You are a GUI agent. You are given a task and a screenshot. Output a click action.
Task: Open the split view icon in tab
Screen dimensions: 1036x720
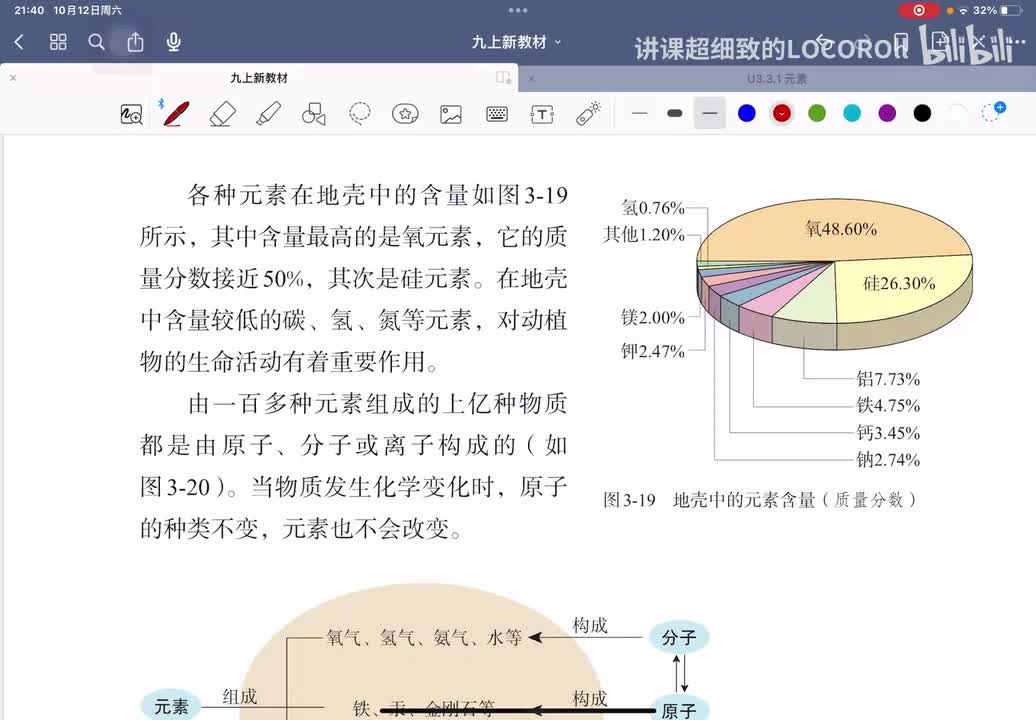pyautogui.click(x=503, y=77)
